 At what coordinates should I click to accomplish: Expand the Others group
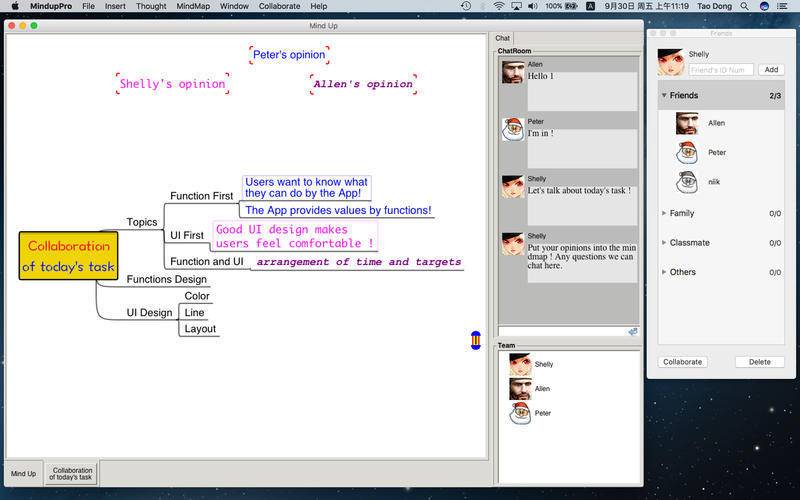coord(664,272)
